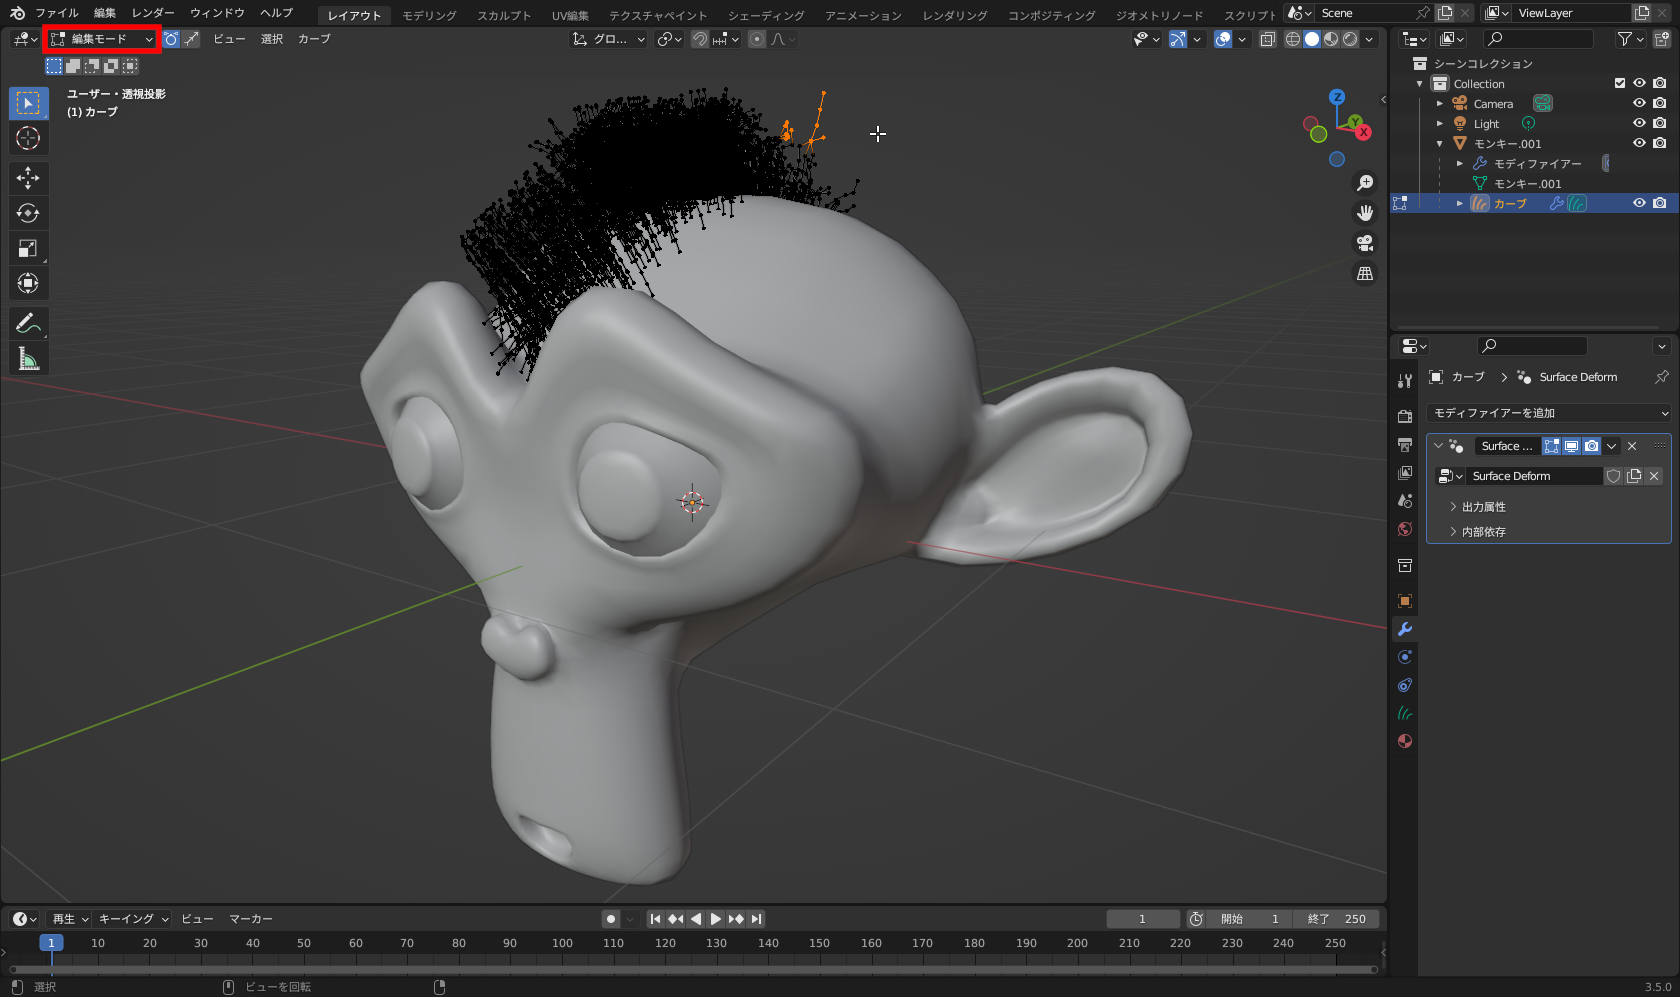Hide the Light object in the outliner
This screenshot has height=997, width=1680.
tap(1639, 123)
